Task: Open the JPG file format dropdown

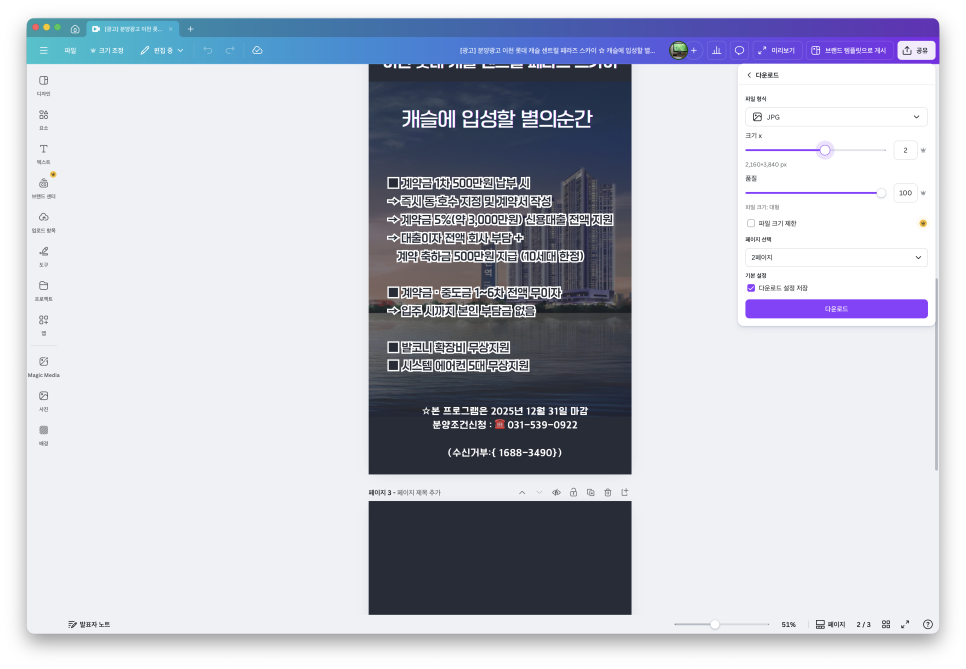Action: tap(836, 117)
